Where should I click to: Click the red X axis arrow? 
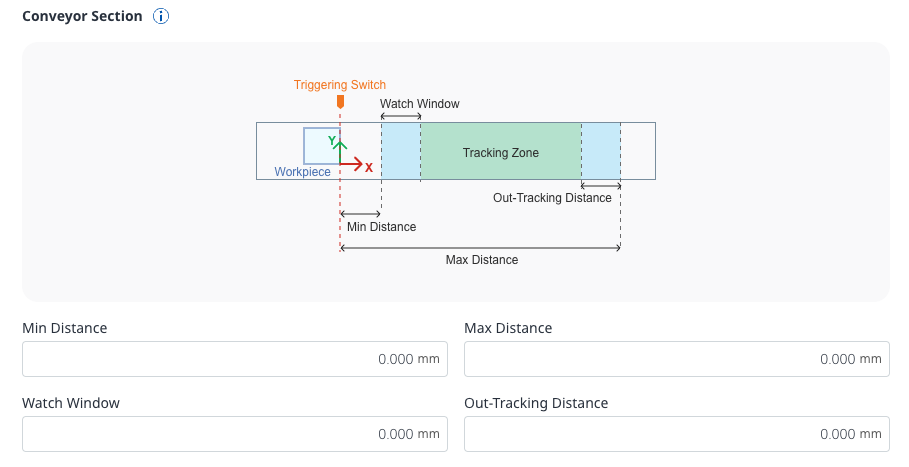[x=354, y=163]
